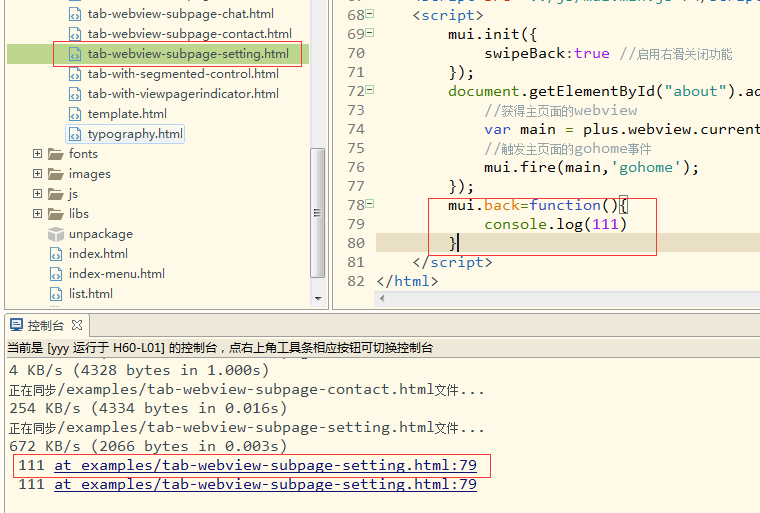Expand the fonts folder

(37, 154)
